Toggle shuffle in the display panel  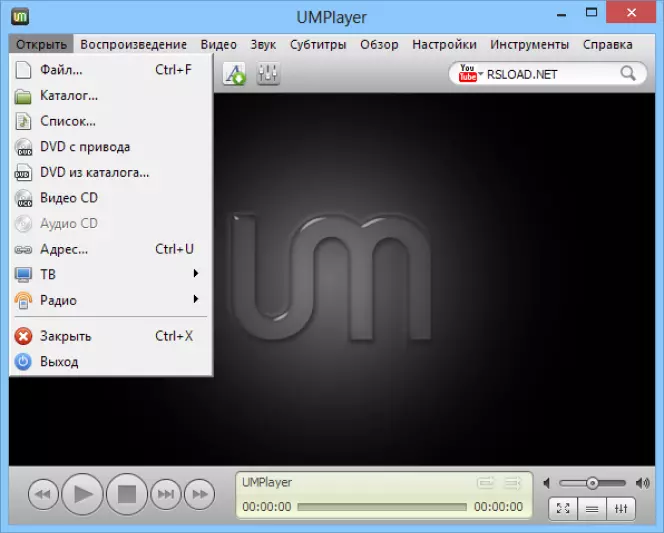(x=513, y=483)
